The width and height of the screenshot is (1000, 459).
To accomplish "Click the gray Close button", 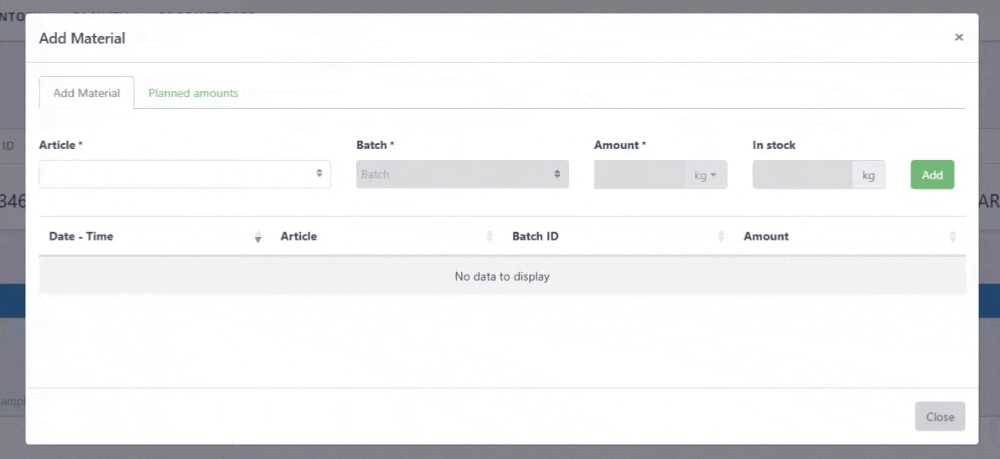I will (939, 417).
